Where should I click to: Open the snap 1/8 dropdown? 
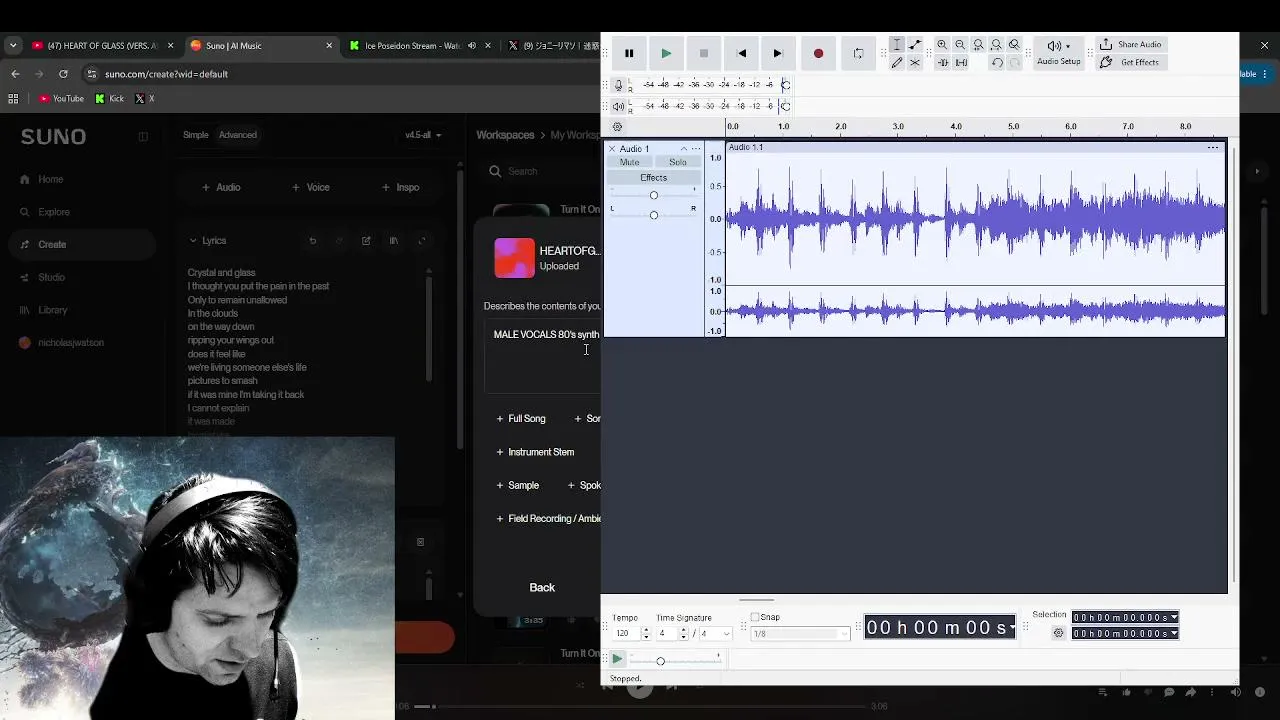[x=798, y=634]
